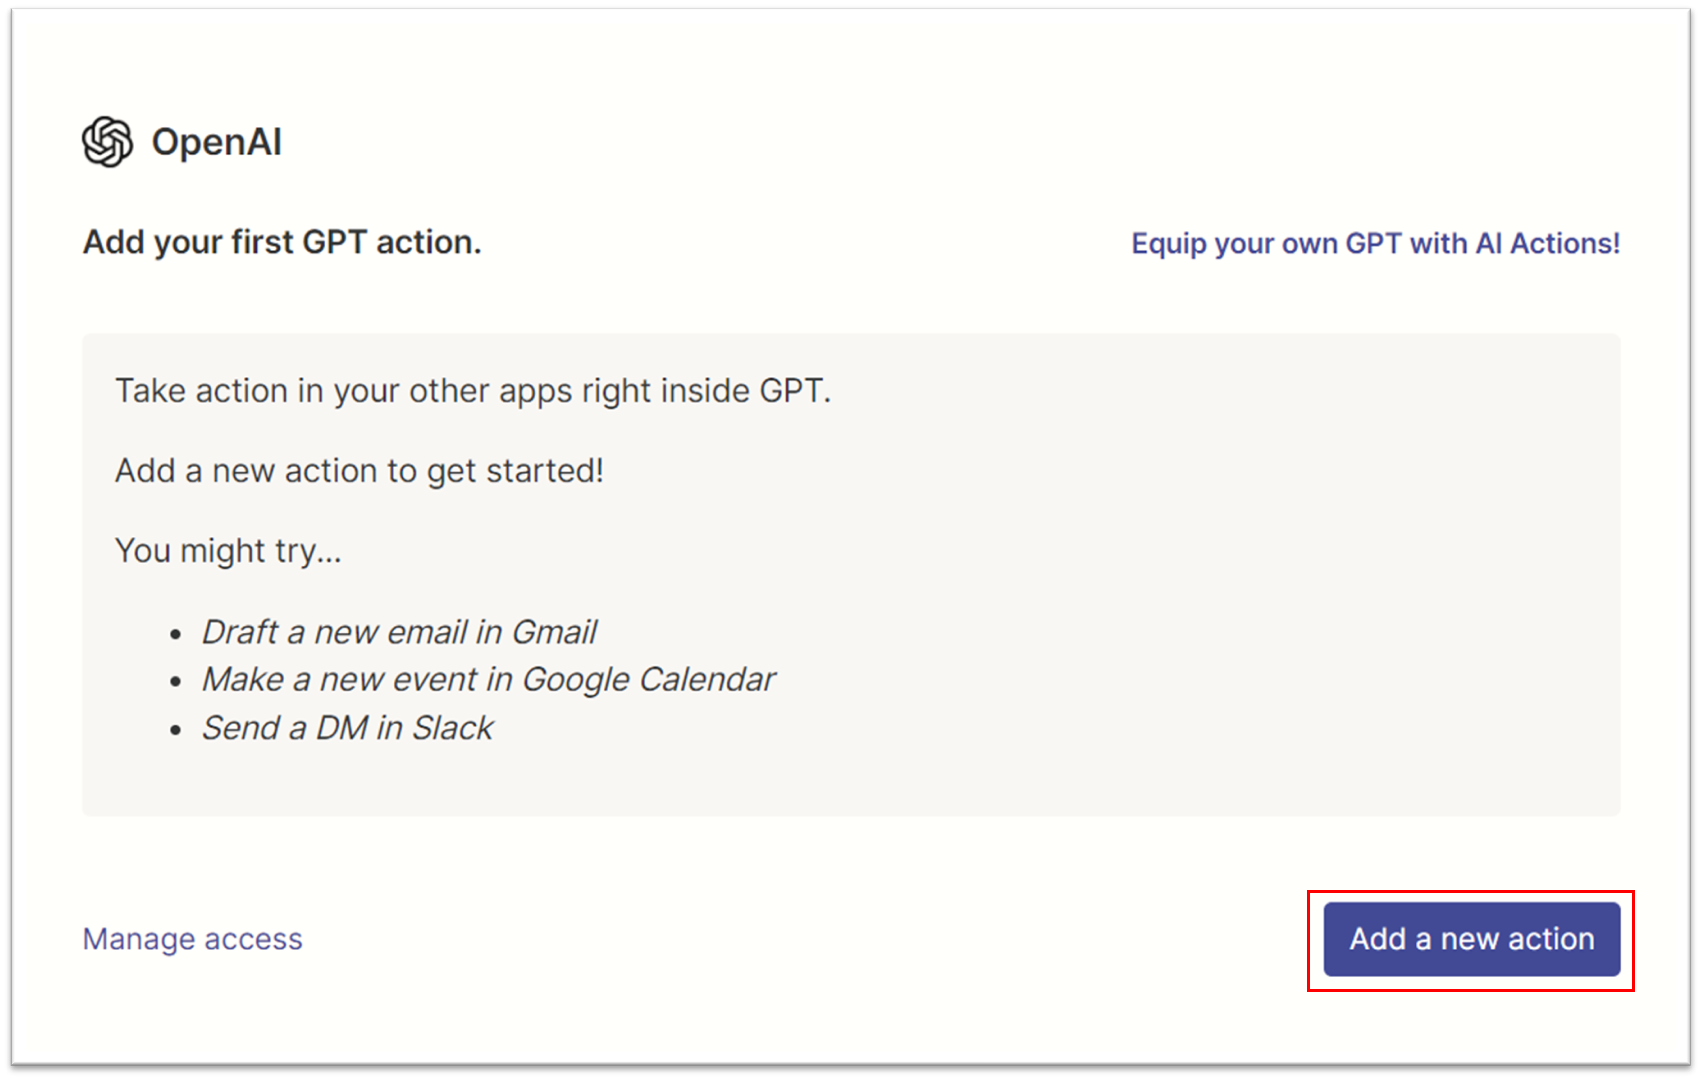The height and width of the screenshot is (1080, 1702).
Task: Open the Equip your own GPT link
Action: click(1375, 243)
